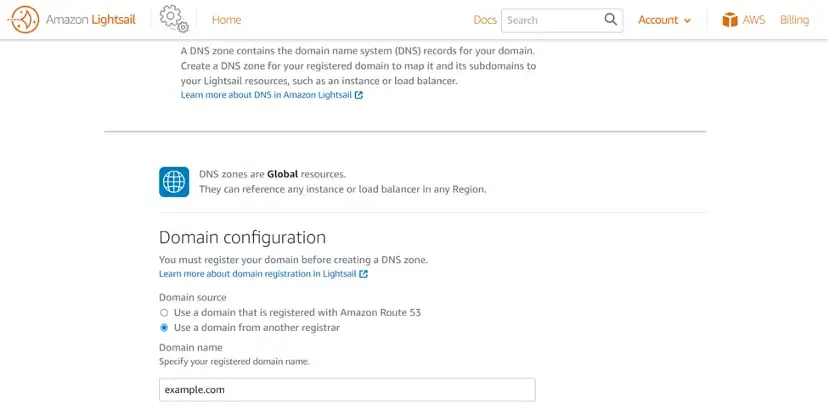Image resolution: width=828 pixels, height=414 pixels.
Task: Click the search magnifying glass icon
Action: 611,20
